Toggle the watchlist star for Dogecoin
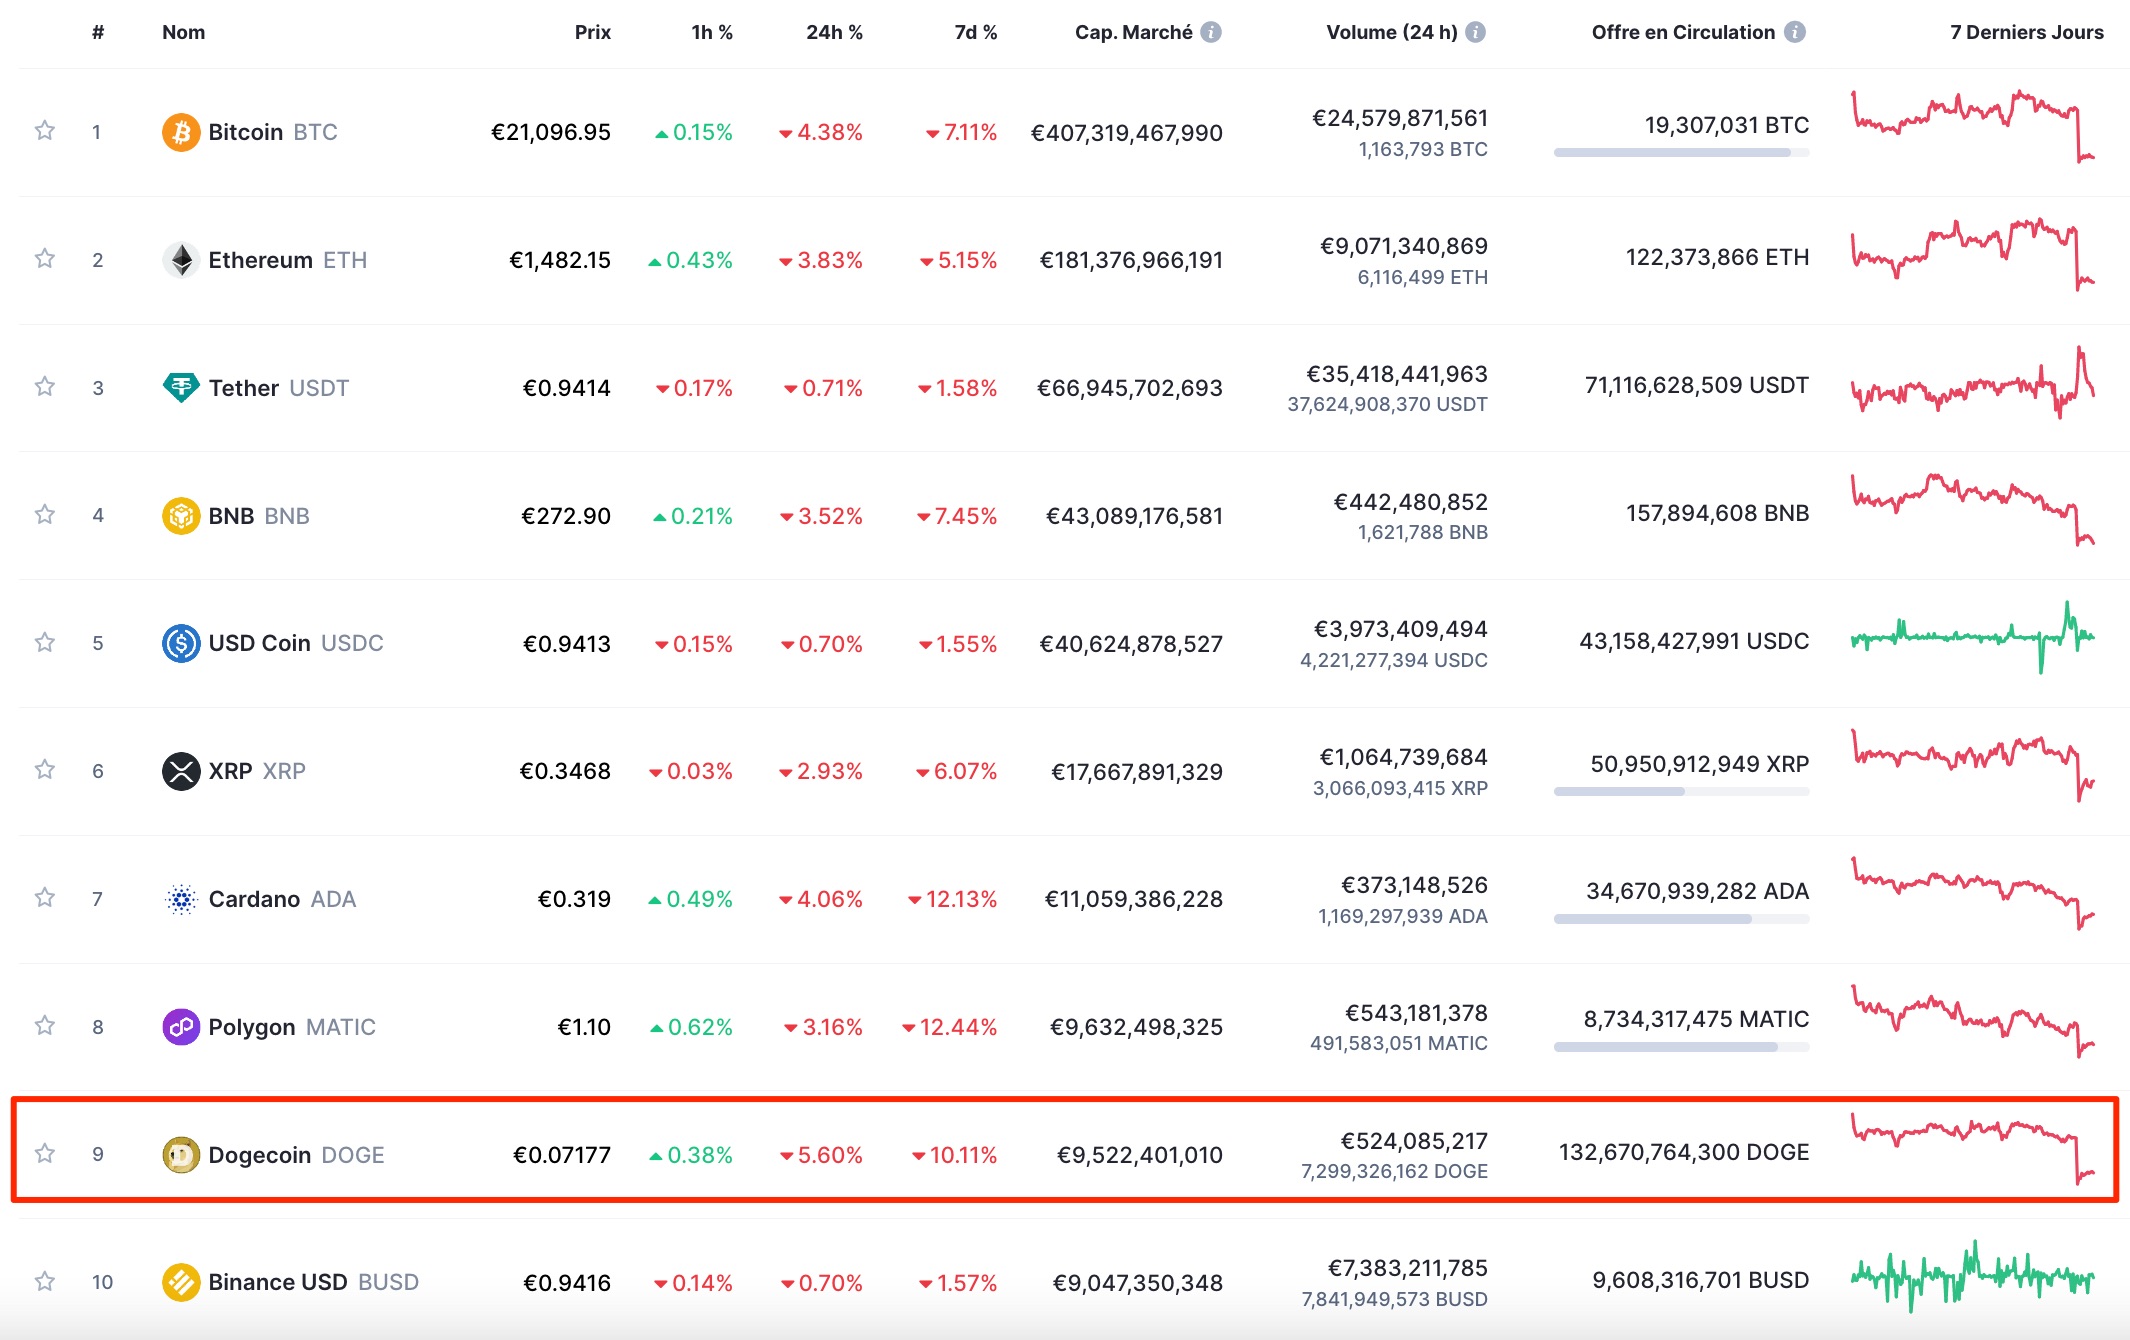Image resolution: width=2130 pixels, height=1340 pixels. 45,1154
